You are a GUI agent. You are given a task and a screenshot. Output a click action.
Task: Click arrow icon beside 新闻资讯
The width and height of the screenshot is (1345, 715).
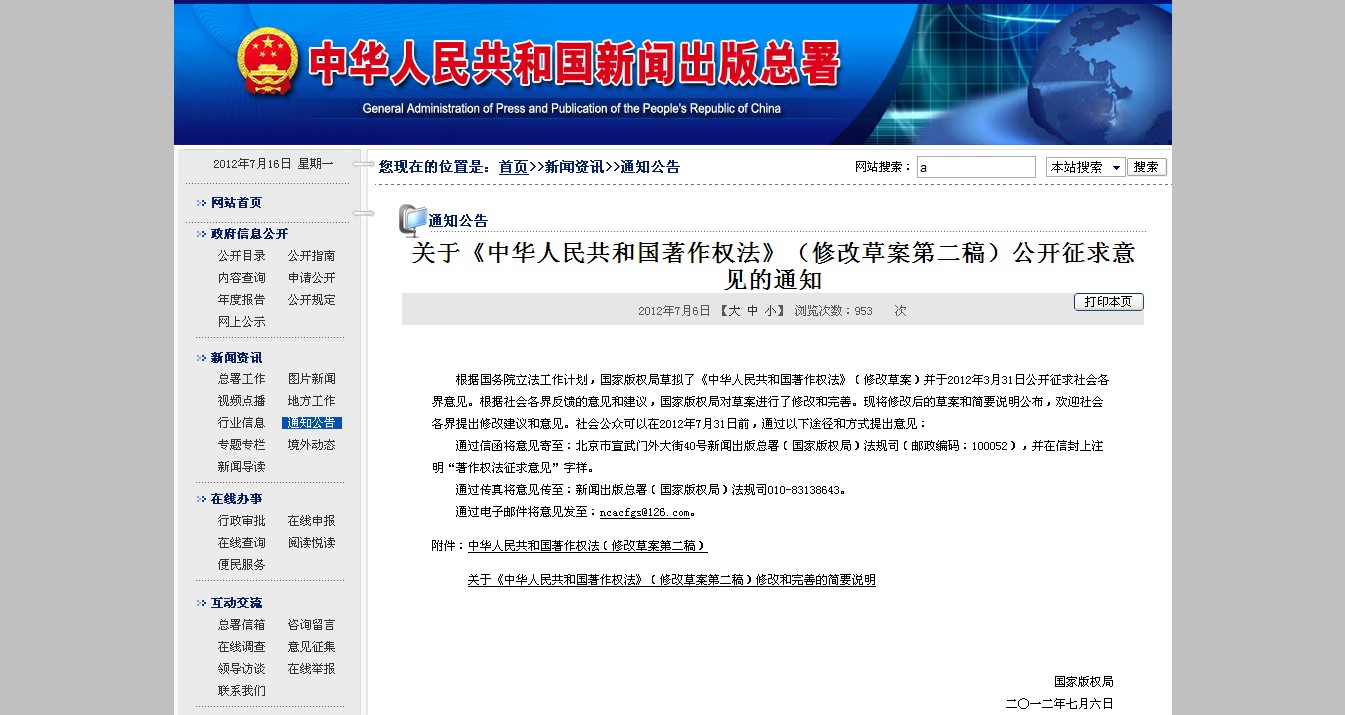(x=202, y=358)
